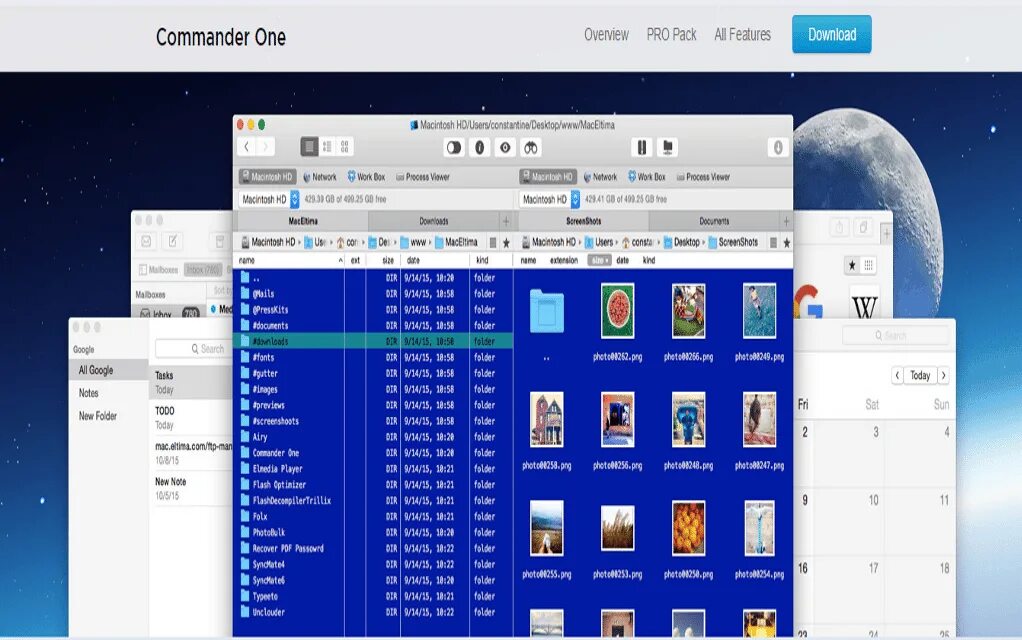Select the Elmedia Player folder row

click(x=374, y=469)
